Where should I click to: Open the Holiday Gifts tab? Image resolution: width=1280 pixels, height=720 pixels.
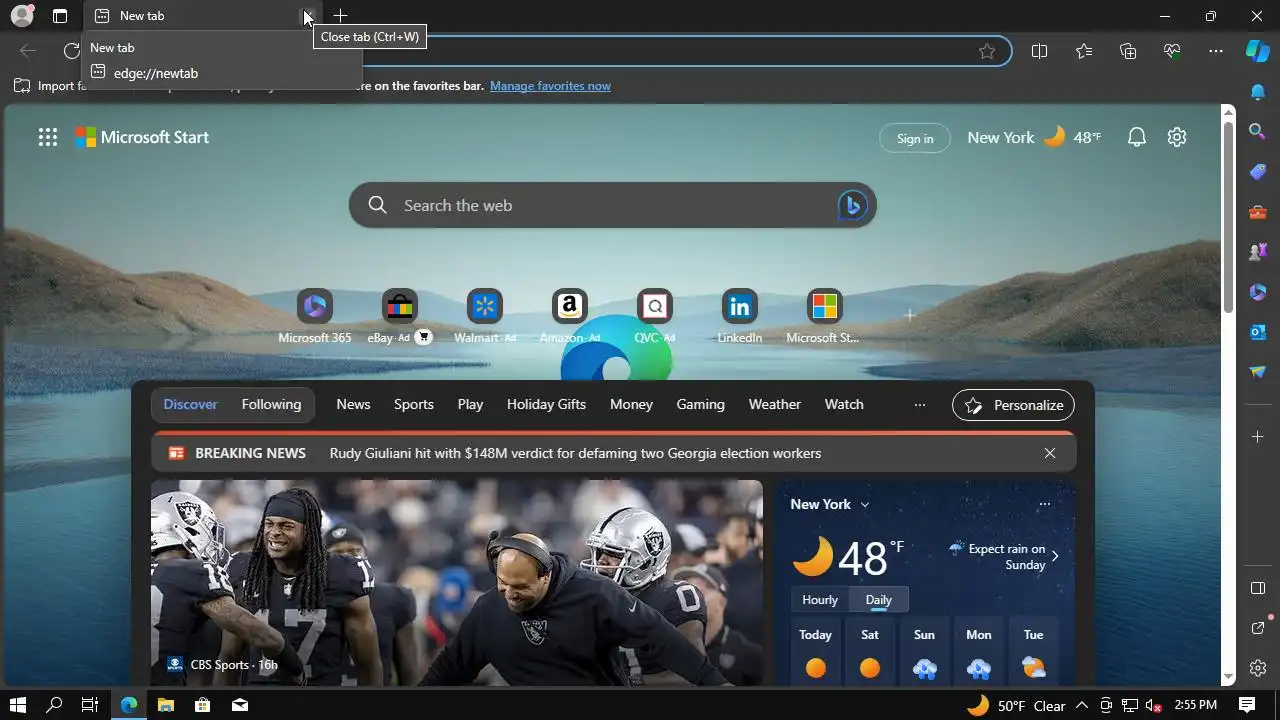[546, 404]
